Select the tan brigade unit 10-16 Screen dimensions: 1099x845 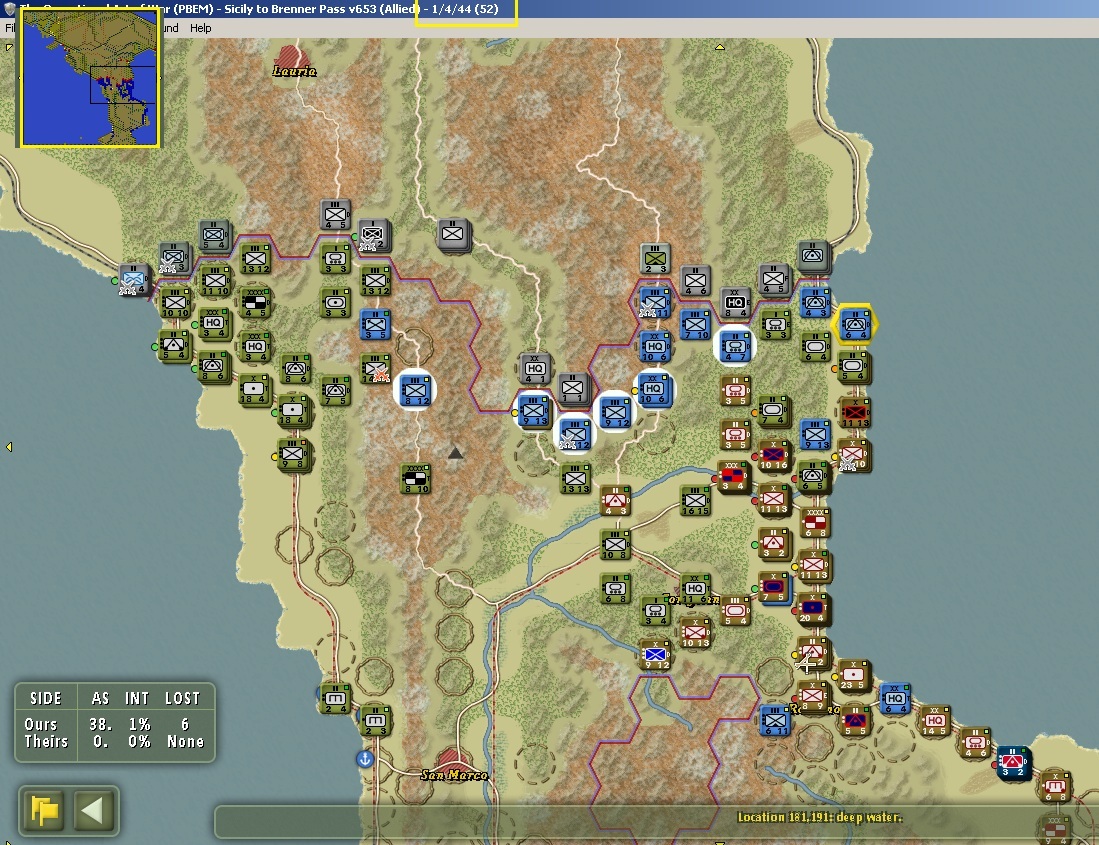(773, 455)
